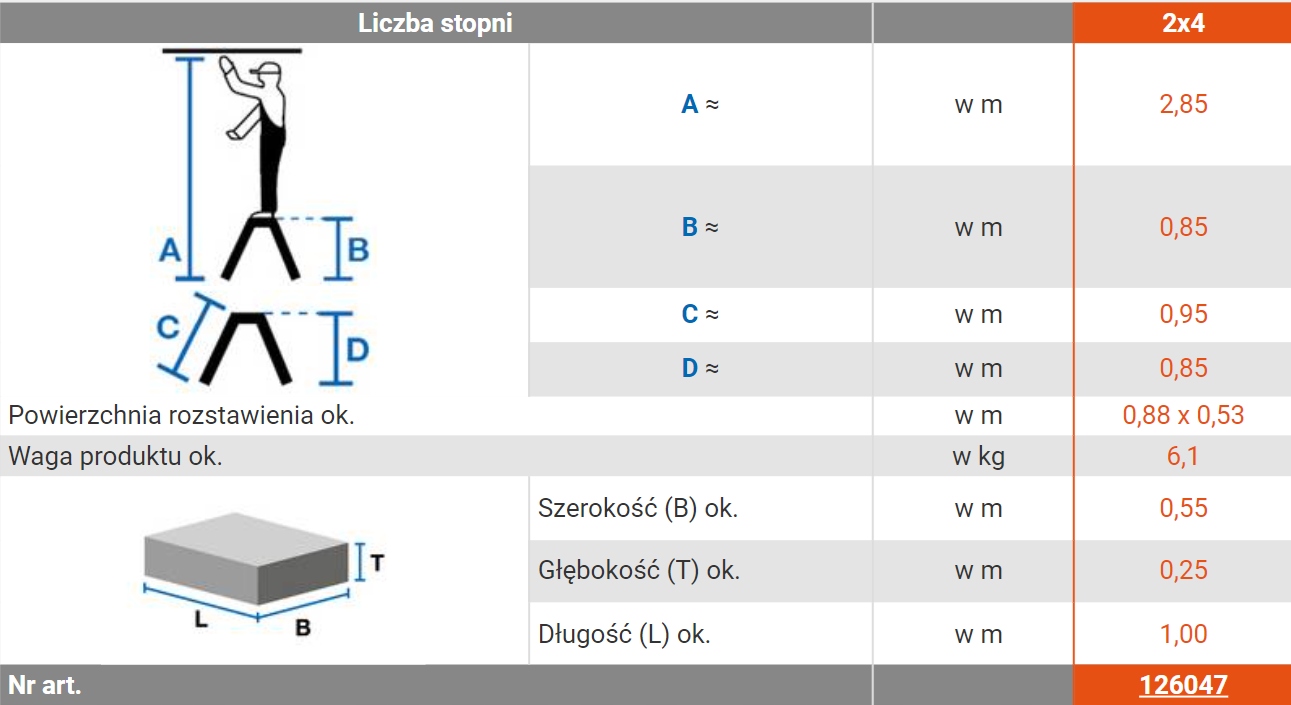The image size is (1291, 705).
Task: Select the C ≈ row label
Action: (x=700, y=314)
